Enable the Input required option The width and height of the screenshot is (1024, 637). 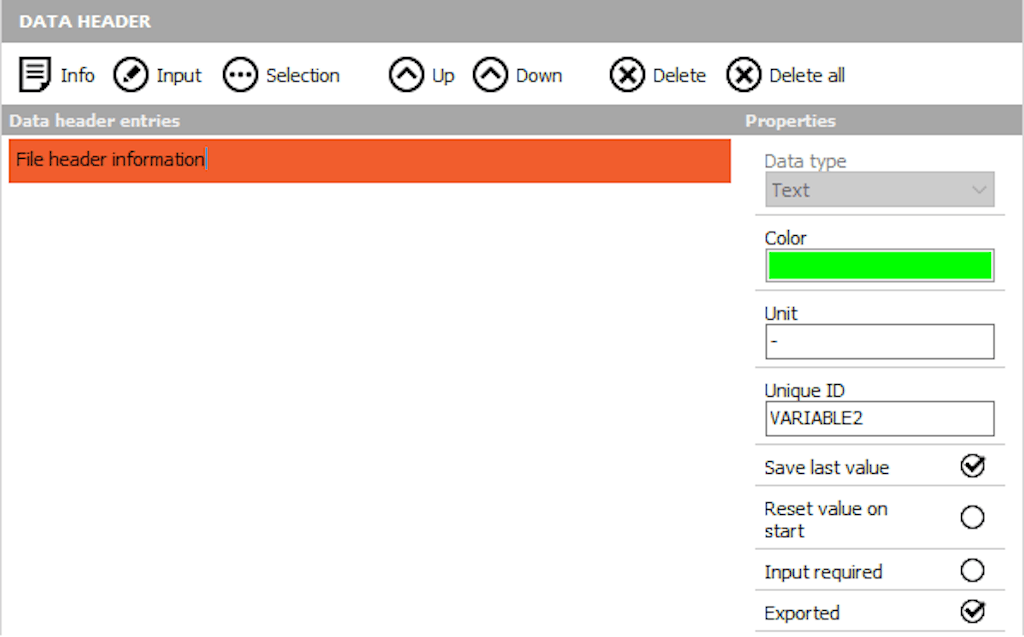point(972,570)
